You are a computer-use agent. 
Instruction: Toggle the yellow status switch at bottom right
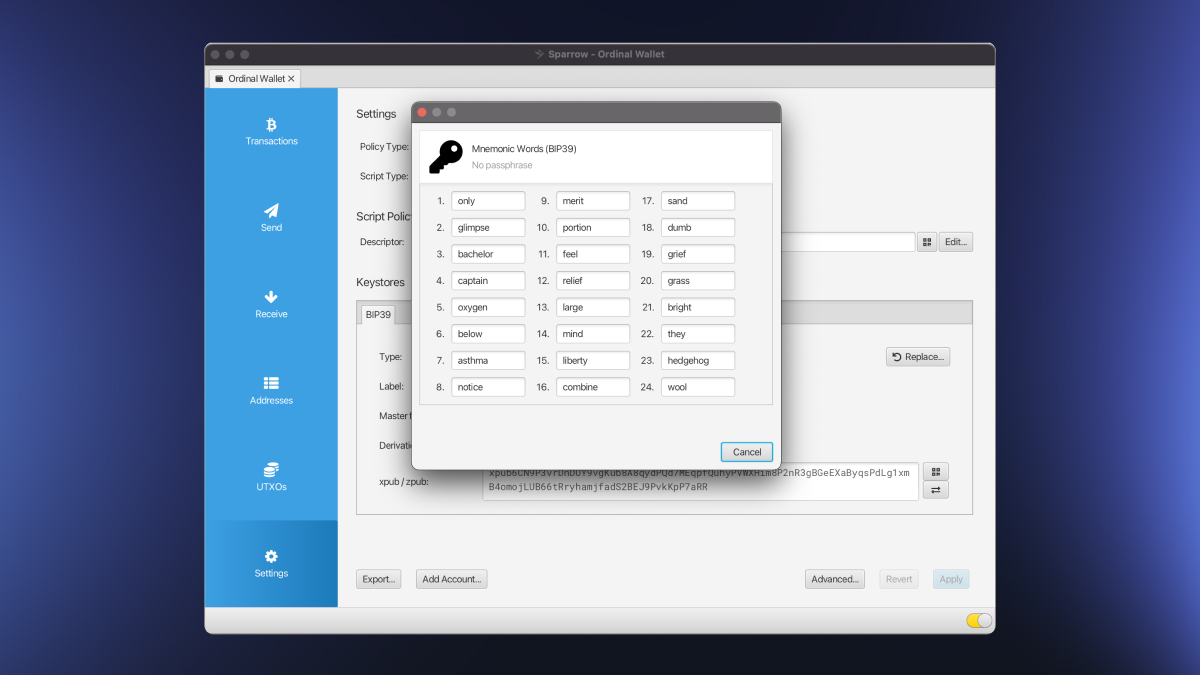[x=979, y=621]
